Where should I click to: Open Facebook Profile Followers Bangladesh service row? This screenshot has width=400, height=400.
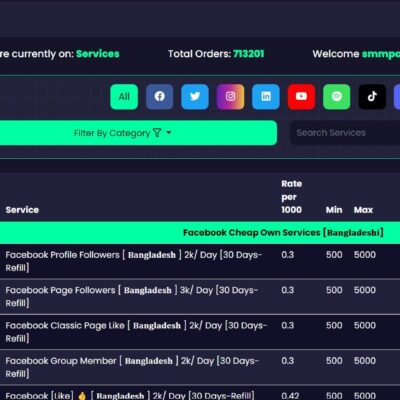point(200,261)
